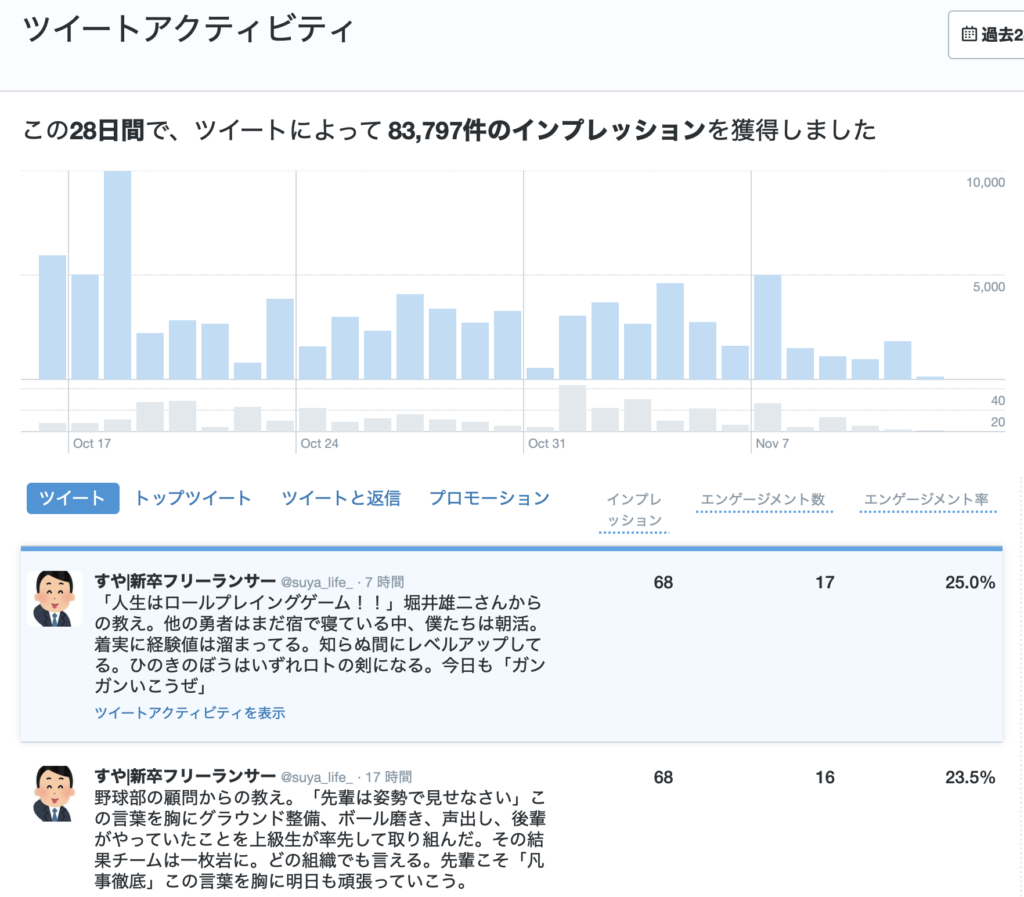Image resolution: width=1024 pixels, height=897 pixels.
Task: Click the engagement count 16
Action: pyautogui.click(x=825, y=778)
